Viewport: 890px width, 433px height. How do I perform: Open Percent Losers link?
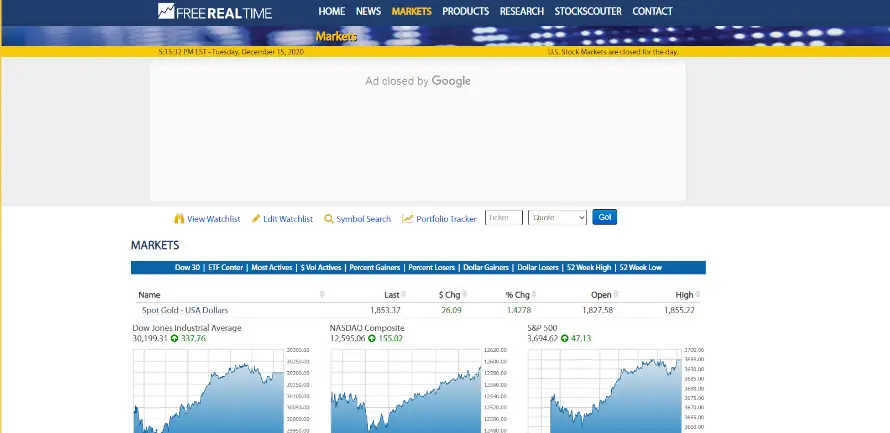[x=432, y=267]
